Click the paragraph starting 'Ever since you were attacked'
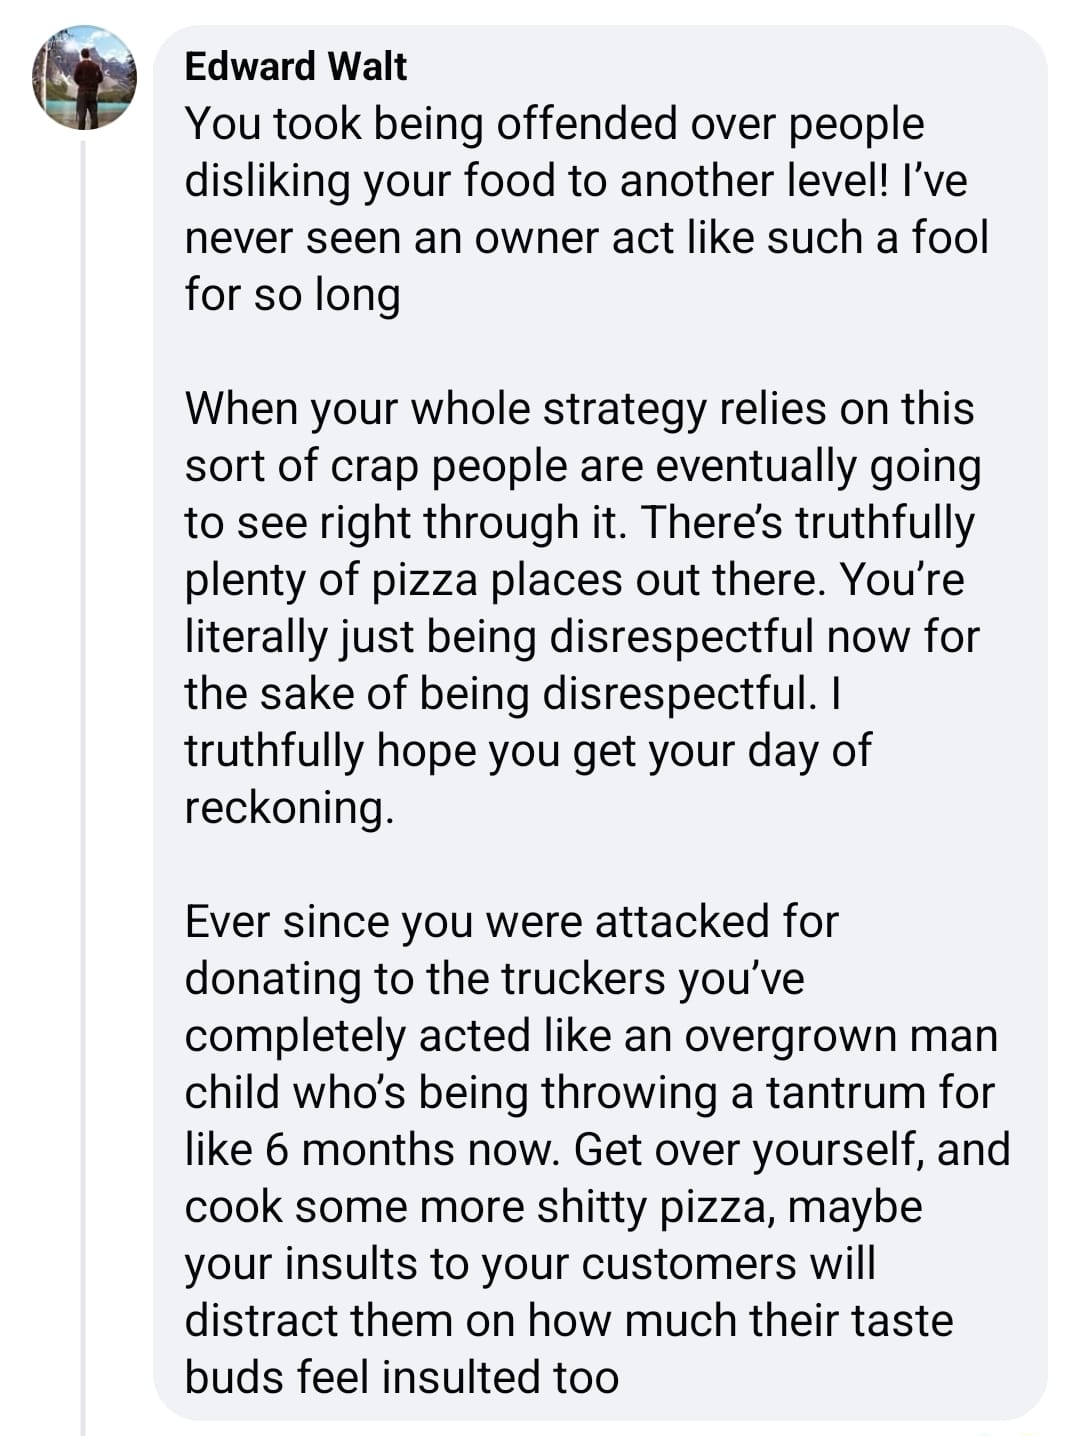Image resolution: width=1080 pixels, height=1436 pixels. [x=597, y=1149]
